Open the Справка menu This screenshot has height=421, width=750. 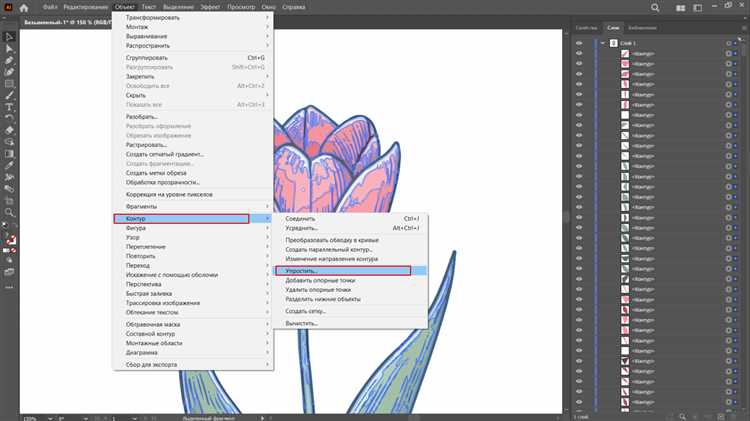tap(294, 7)
